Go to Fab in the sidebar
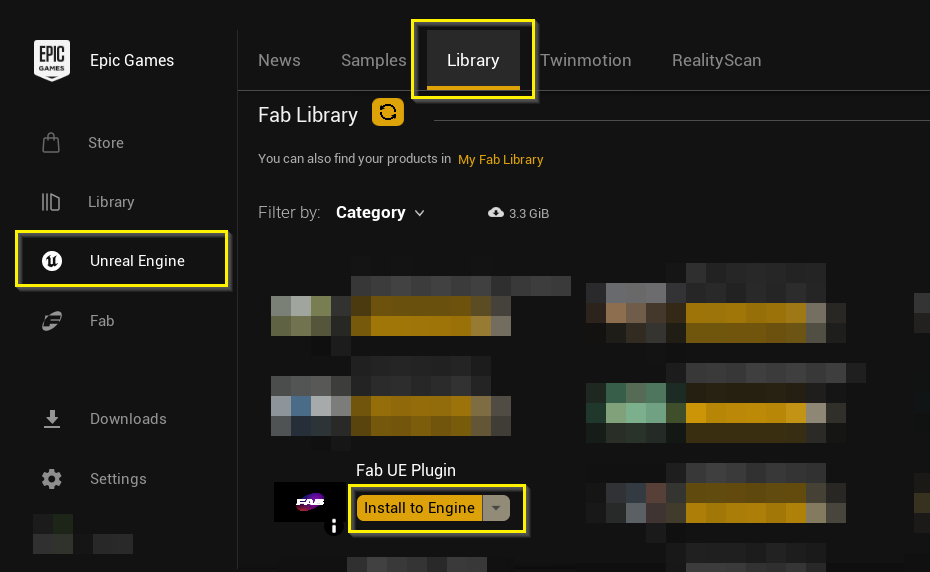This screenshot has height=572, width=930. coord(51,321)
